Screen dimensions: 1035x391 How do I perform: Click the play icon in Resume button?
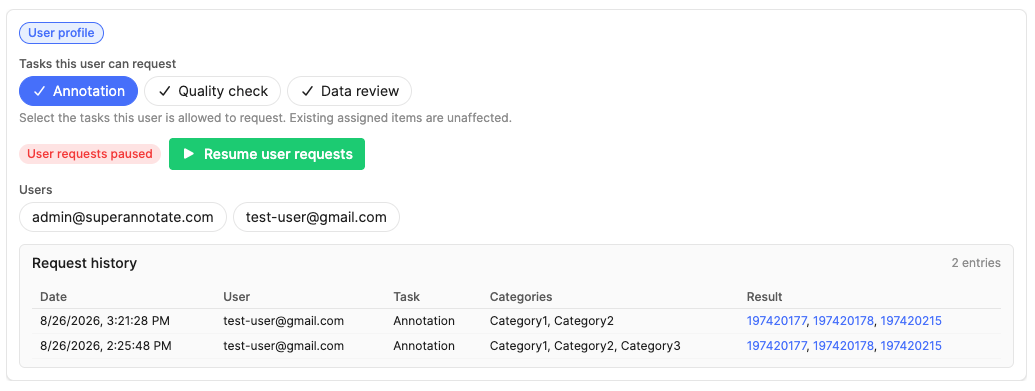189,154
